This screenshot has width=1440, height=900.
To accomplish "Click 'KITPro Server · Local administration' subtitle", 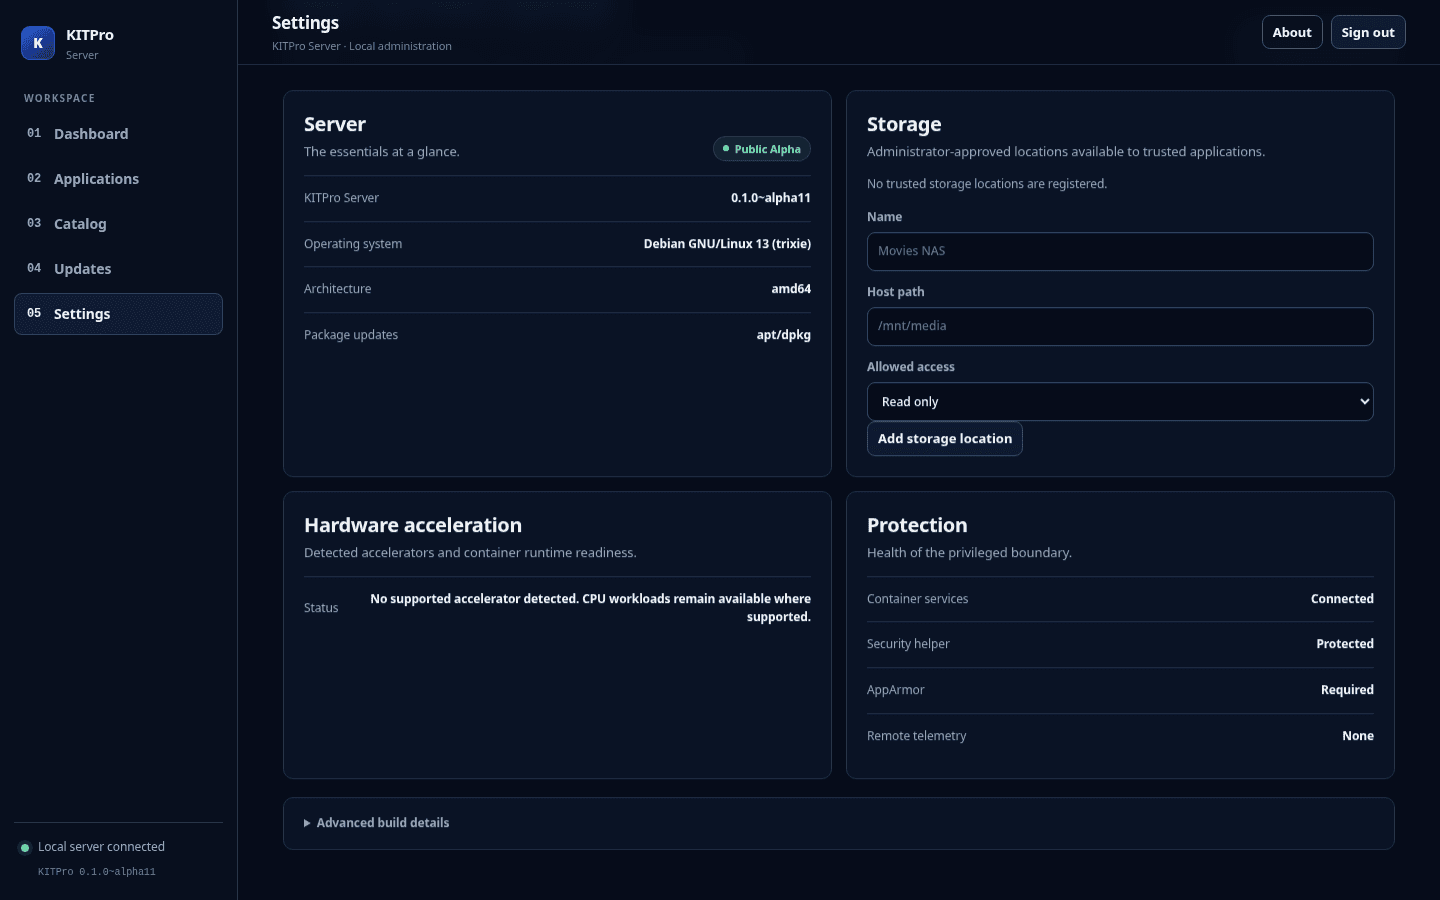I will tap(362, 46).
